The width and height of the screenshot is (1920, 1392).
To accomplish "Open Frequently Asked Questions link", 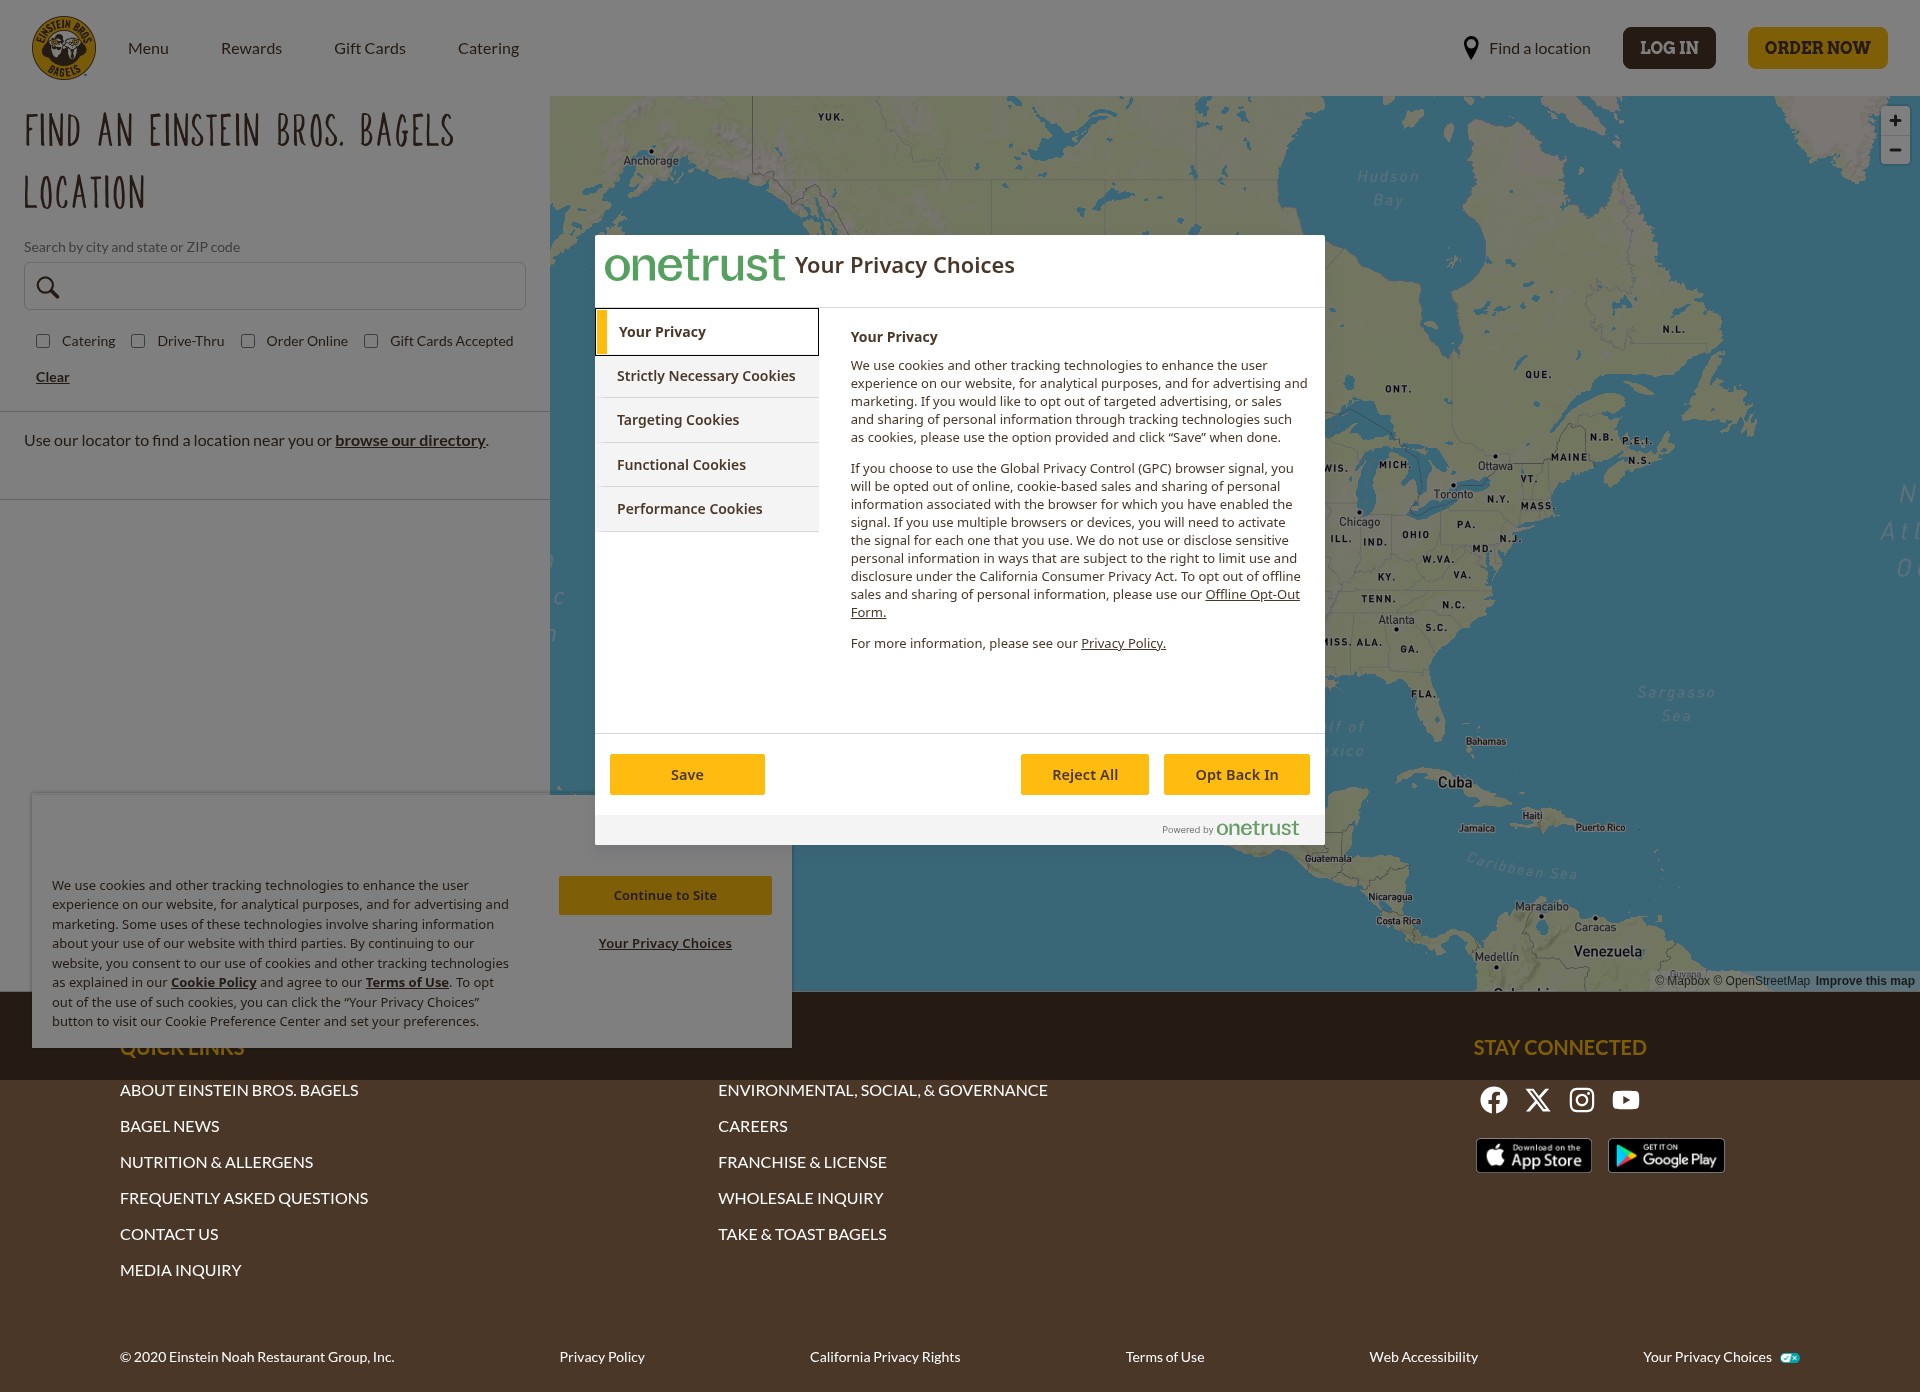I will point(244,1198).
